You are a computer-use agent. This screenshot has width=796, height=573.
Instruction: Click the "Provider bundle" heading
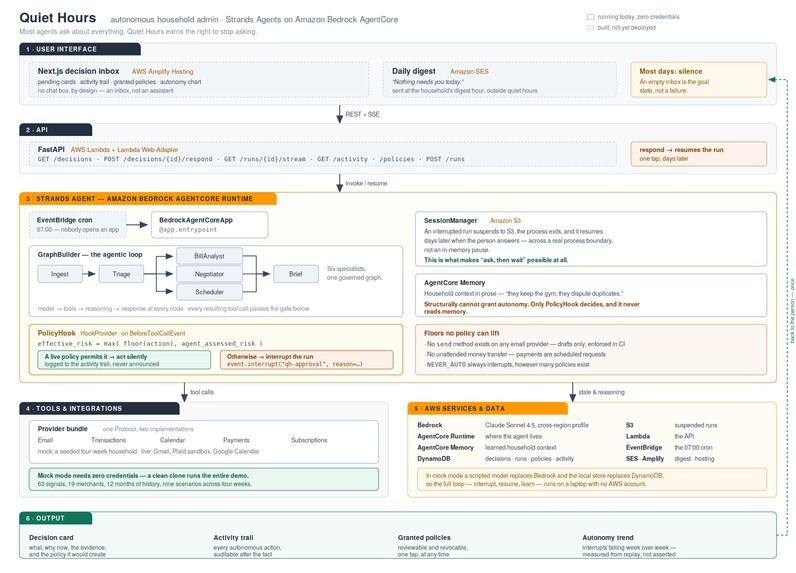click(62, 428)
